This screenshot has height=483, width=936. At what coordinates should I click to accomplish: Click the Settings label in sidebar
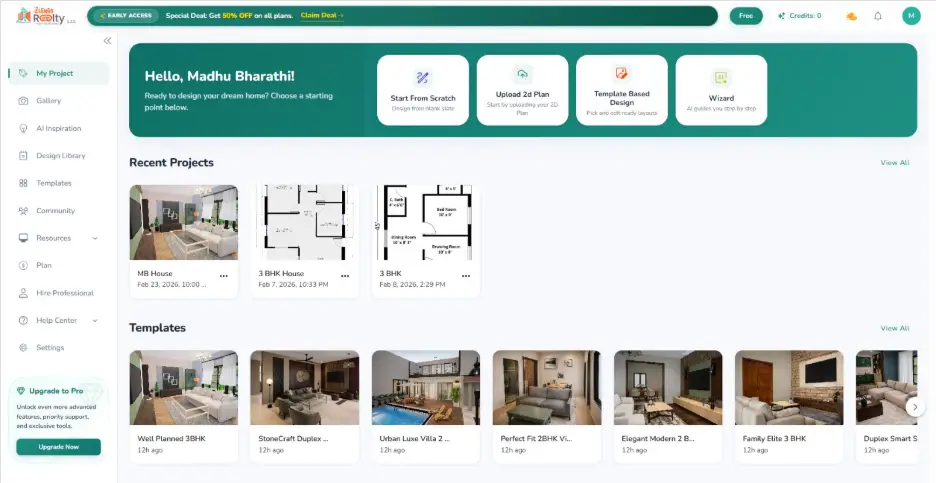tap(50, 347)
